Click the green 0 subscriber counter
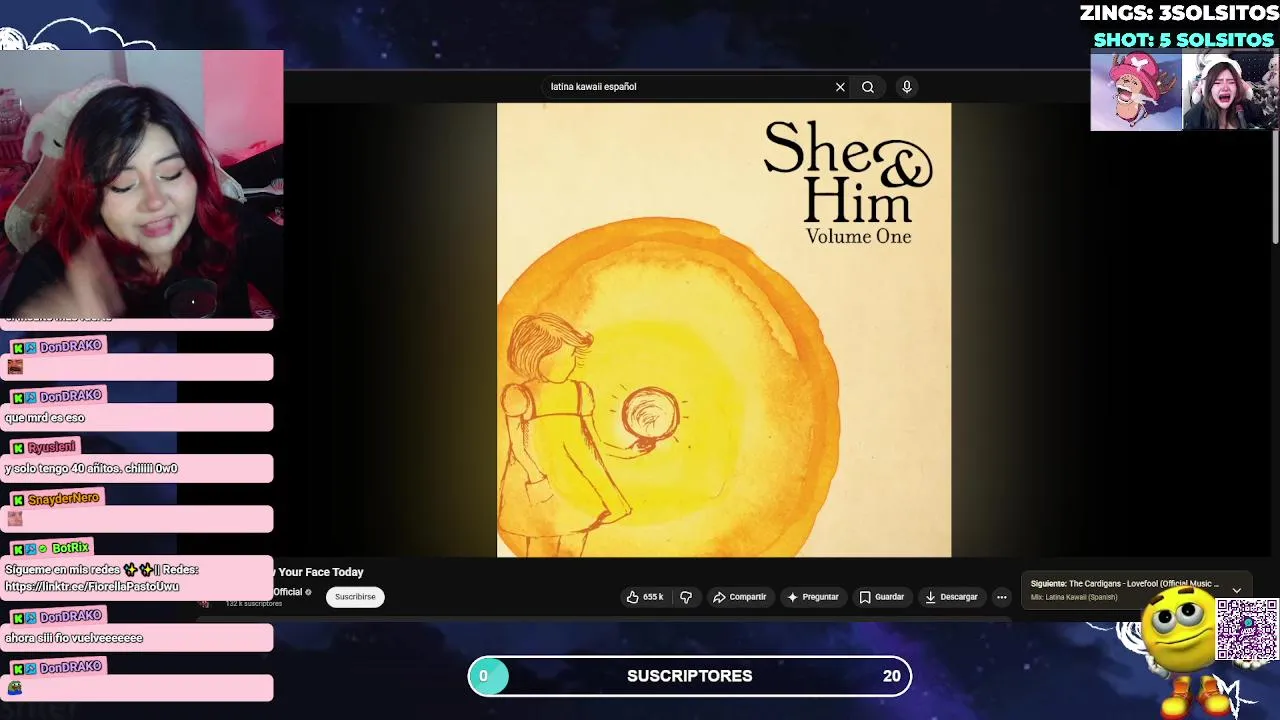This screenshot has height=720, width=1280. click(488, 676)
